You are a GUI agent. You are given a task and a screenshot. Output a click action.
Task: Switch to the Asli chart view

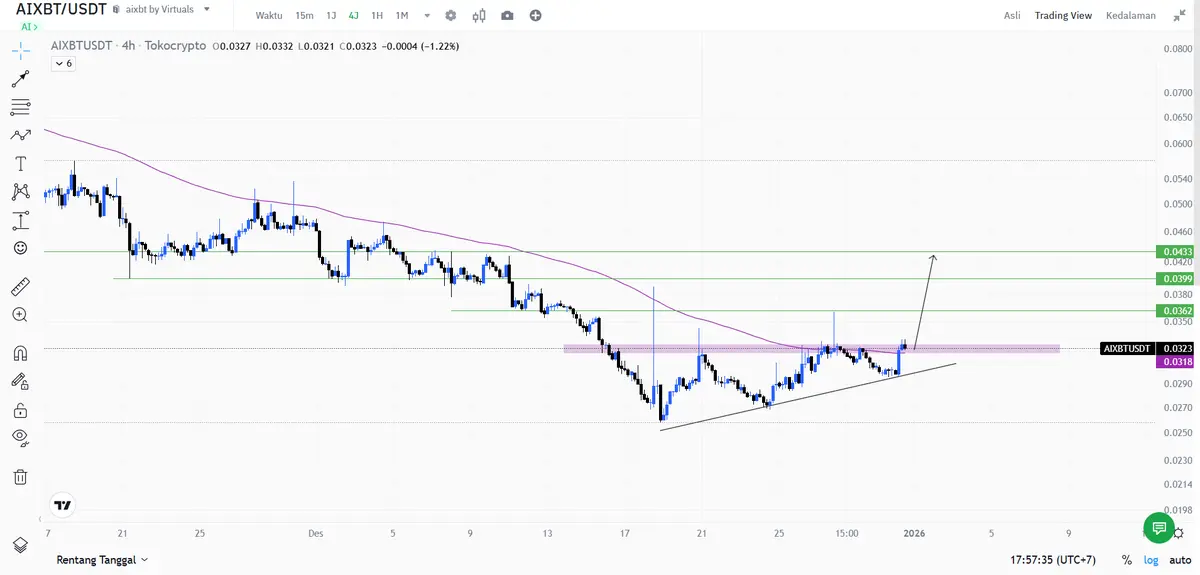click(1013, 15)
